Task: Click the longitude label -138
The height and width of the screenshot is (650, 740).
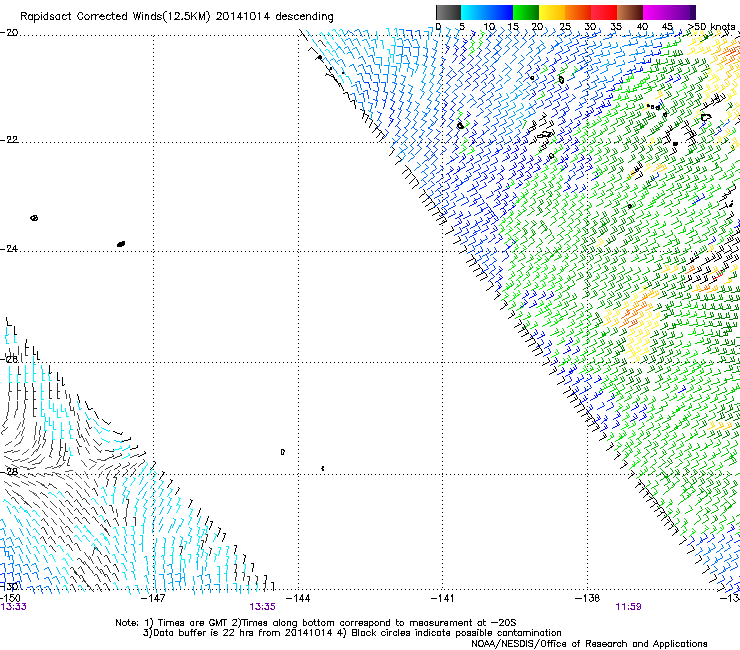Action: coord(588,599)
